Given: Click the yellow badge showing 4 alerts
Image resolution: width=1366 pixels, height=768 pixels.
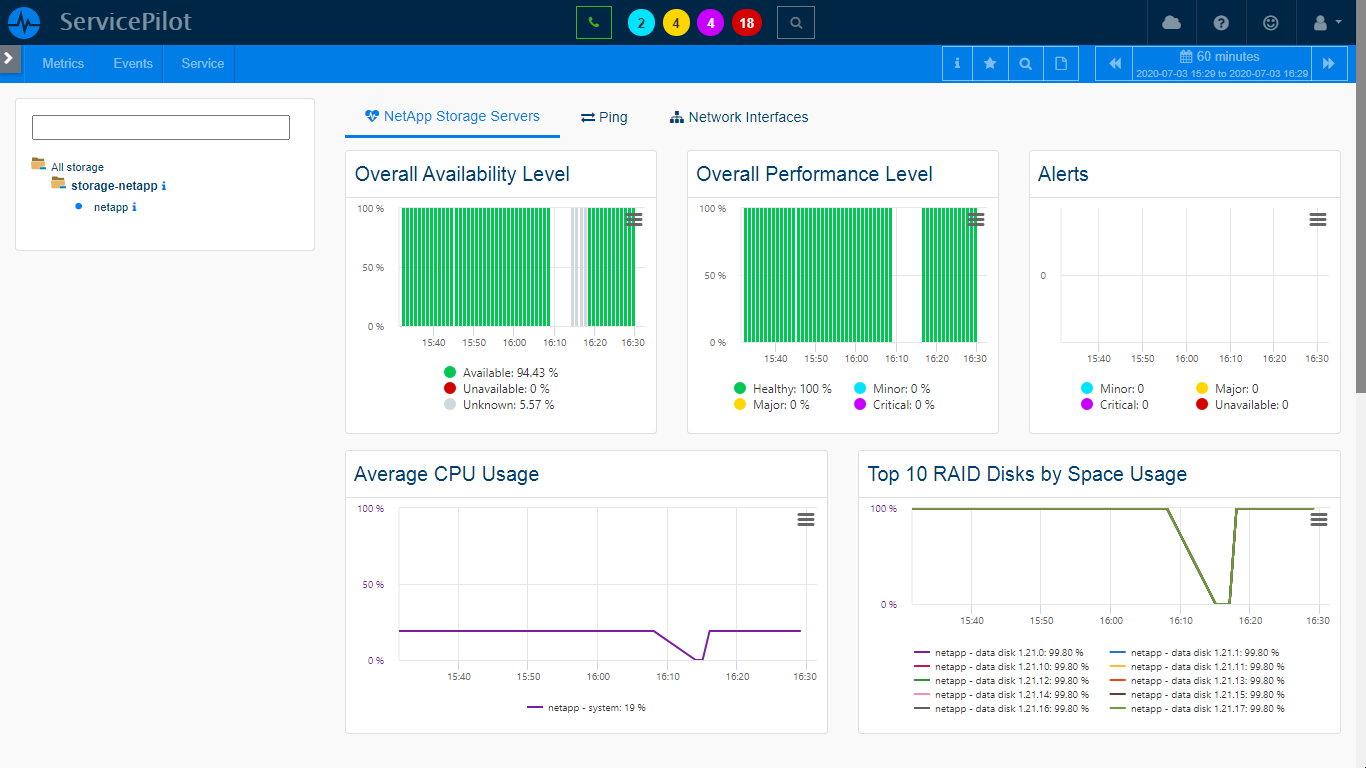Looking at the screenshot, I should coord(676,22).
